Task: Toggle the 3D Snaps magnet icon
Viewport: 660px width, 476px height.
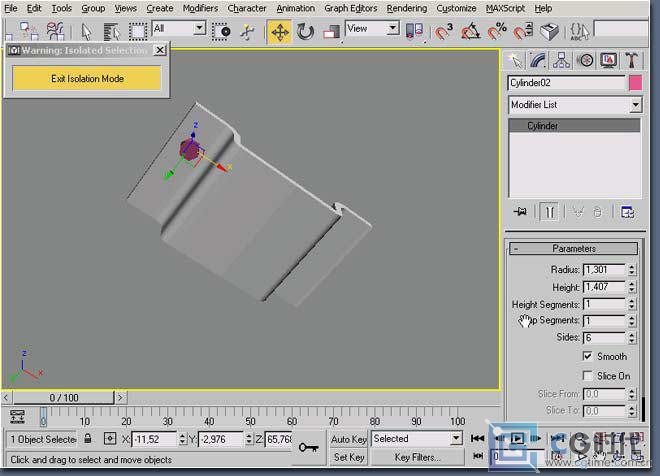Action: [x=443, y=32]
